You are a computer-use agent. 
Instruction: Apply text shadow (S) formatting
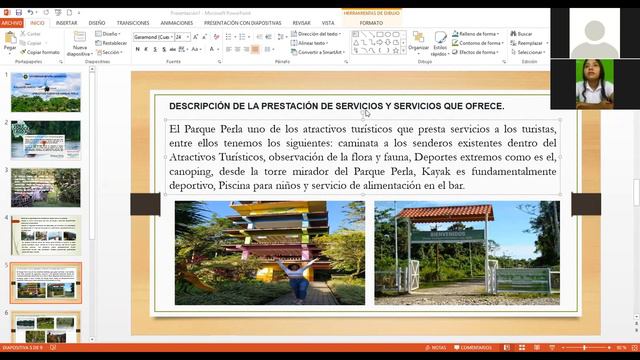(164, 49)
